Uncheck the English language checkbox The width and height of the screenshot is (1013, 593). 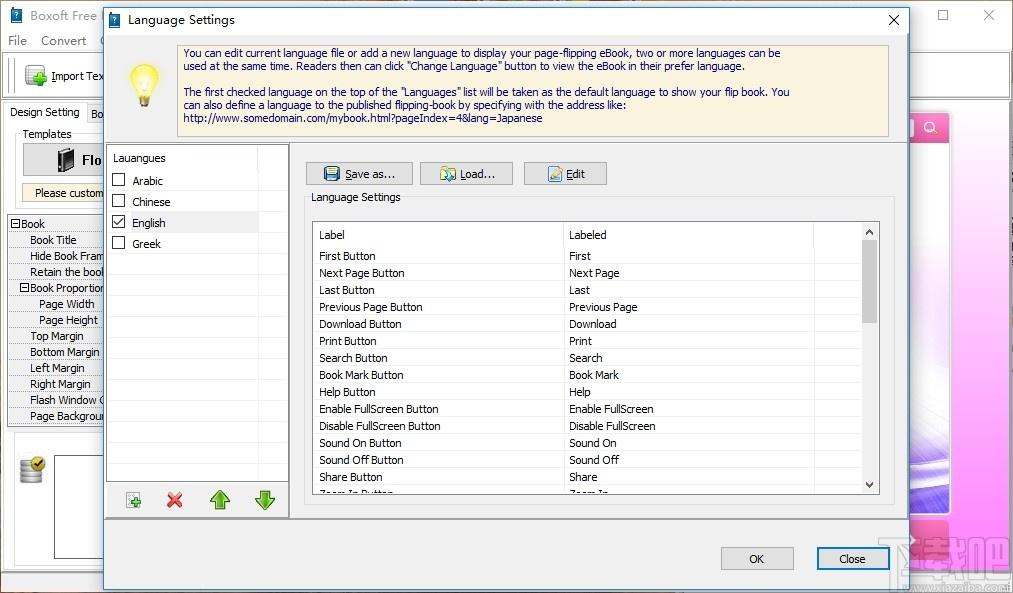119,222
